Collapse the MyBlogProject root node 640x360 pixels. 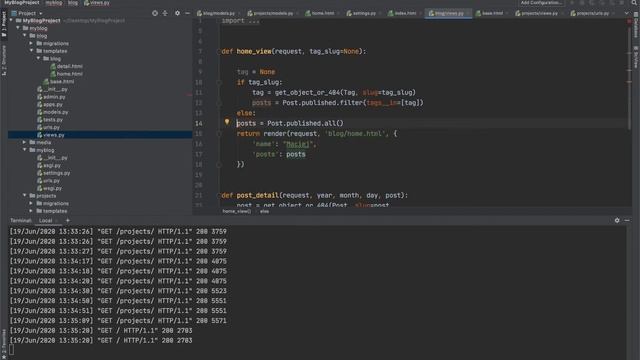[11, 20]
